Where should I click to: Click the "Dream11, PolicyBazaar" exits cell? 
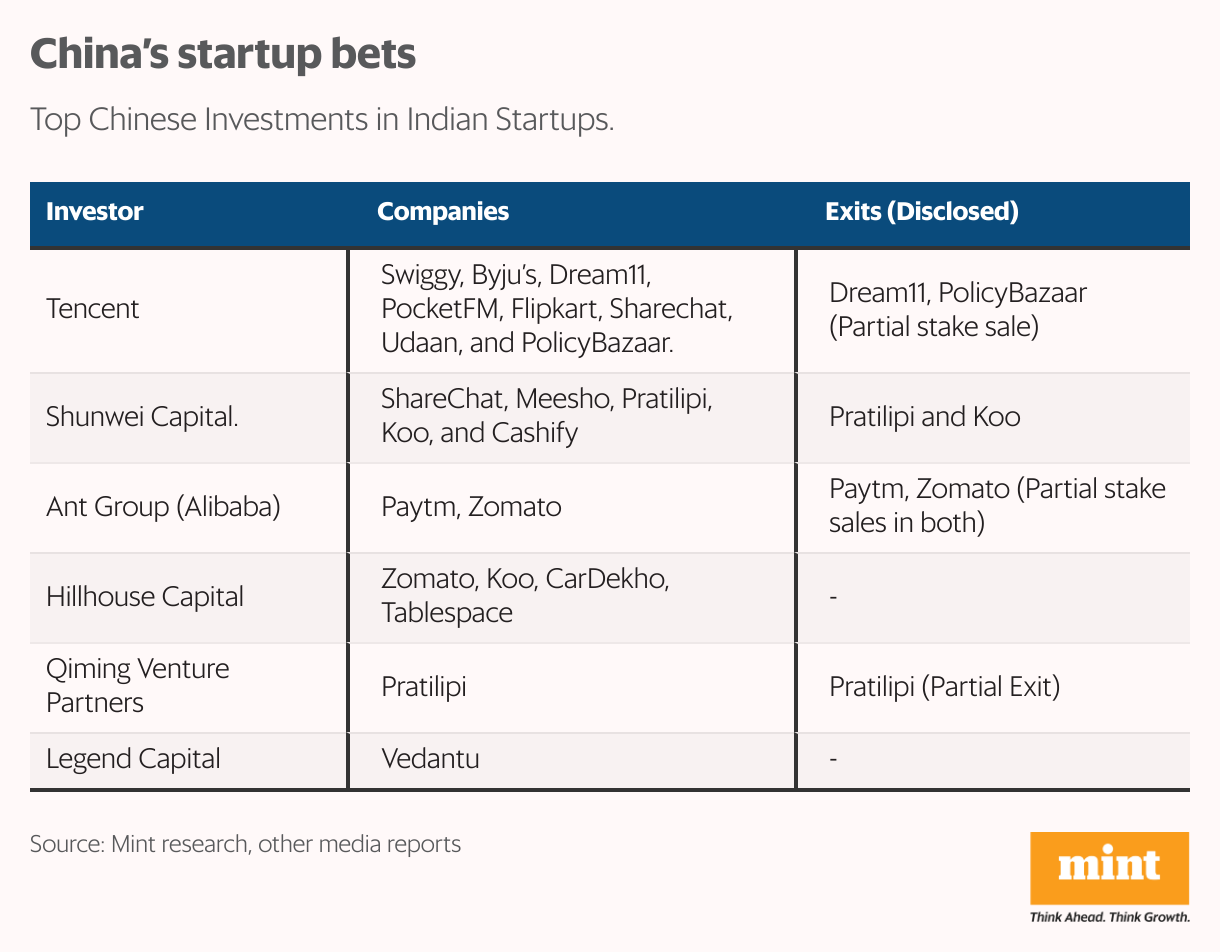coord(957,310)
